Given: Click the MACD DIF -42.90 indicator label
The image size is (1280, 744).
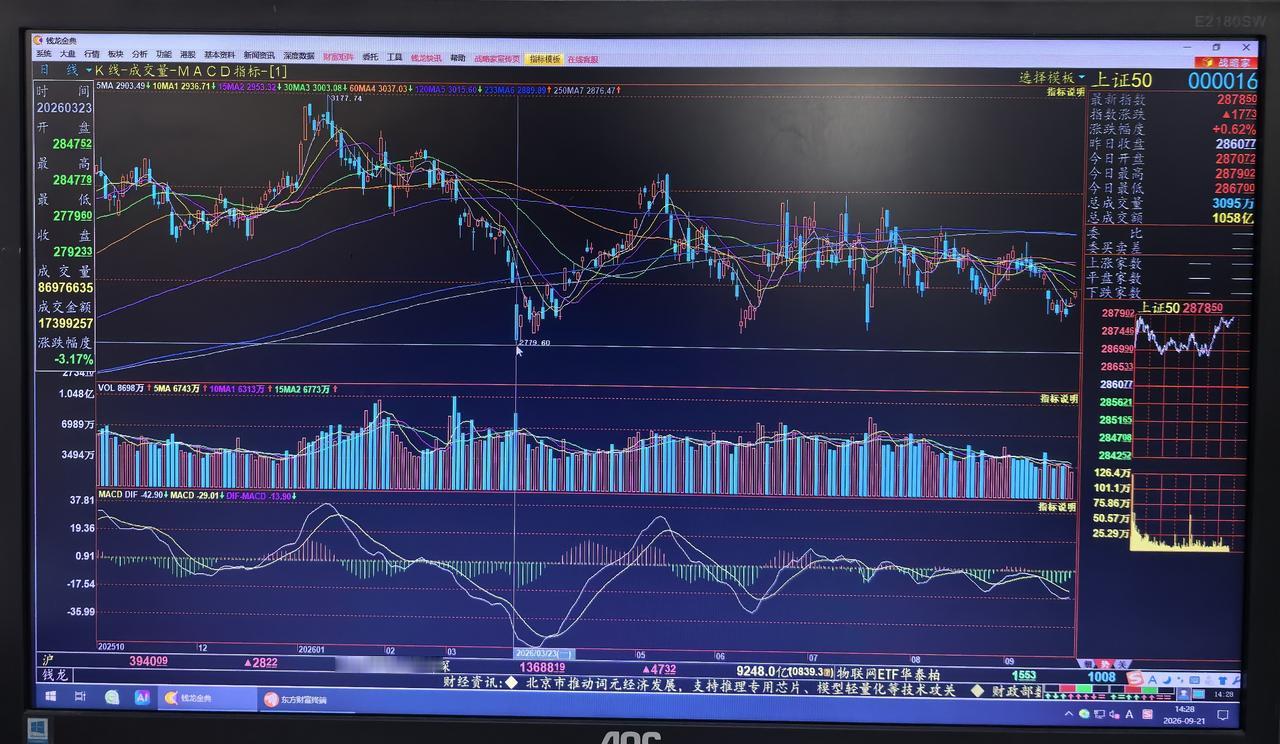Looking at the screenshot, I should (131, 495).
